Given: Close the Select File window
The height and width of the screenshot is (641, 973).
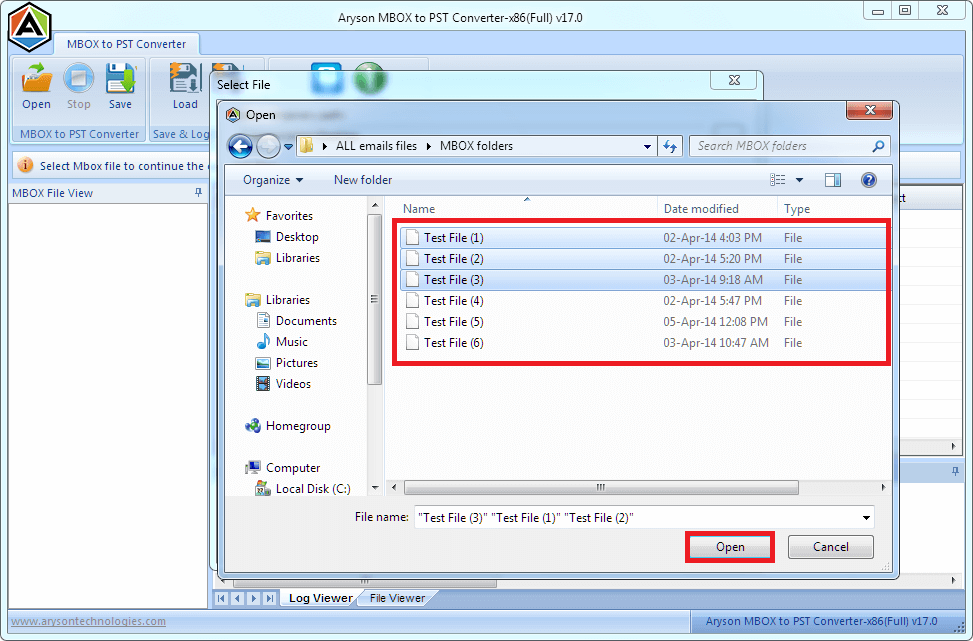Looking at the screenshot, I should click(x=734, y=80).
